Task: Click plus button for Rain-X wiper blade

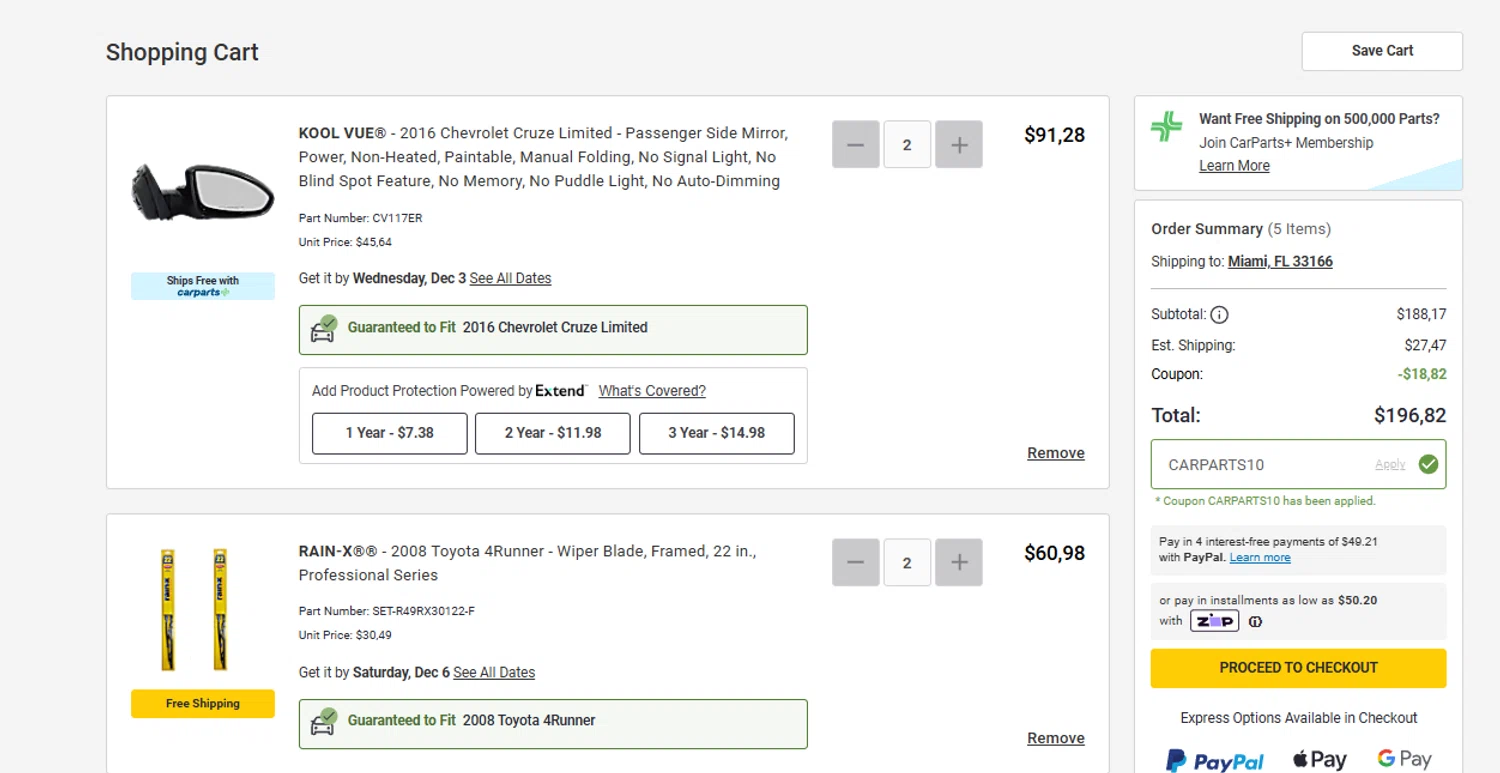Action: 959,563
